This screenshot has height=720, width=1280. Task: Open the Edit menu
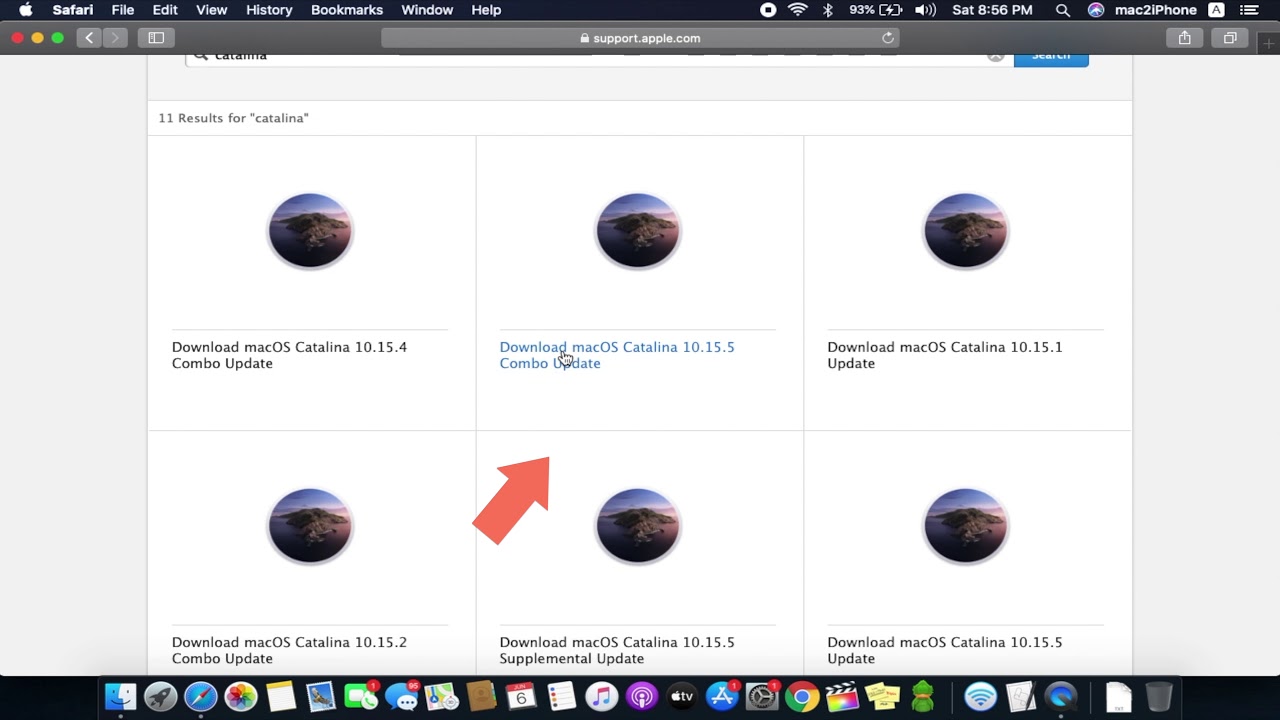[x=165, y=10]
